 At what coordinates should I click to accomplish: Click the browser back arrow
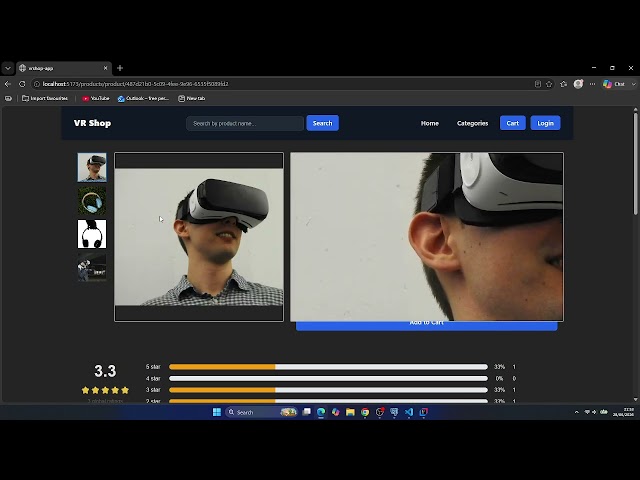[x=7, y=84]
